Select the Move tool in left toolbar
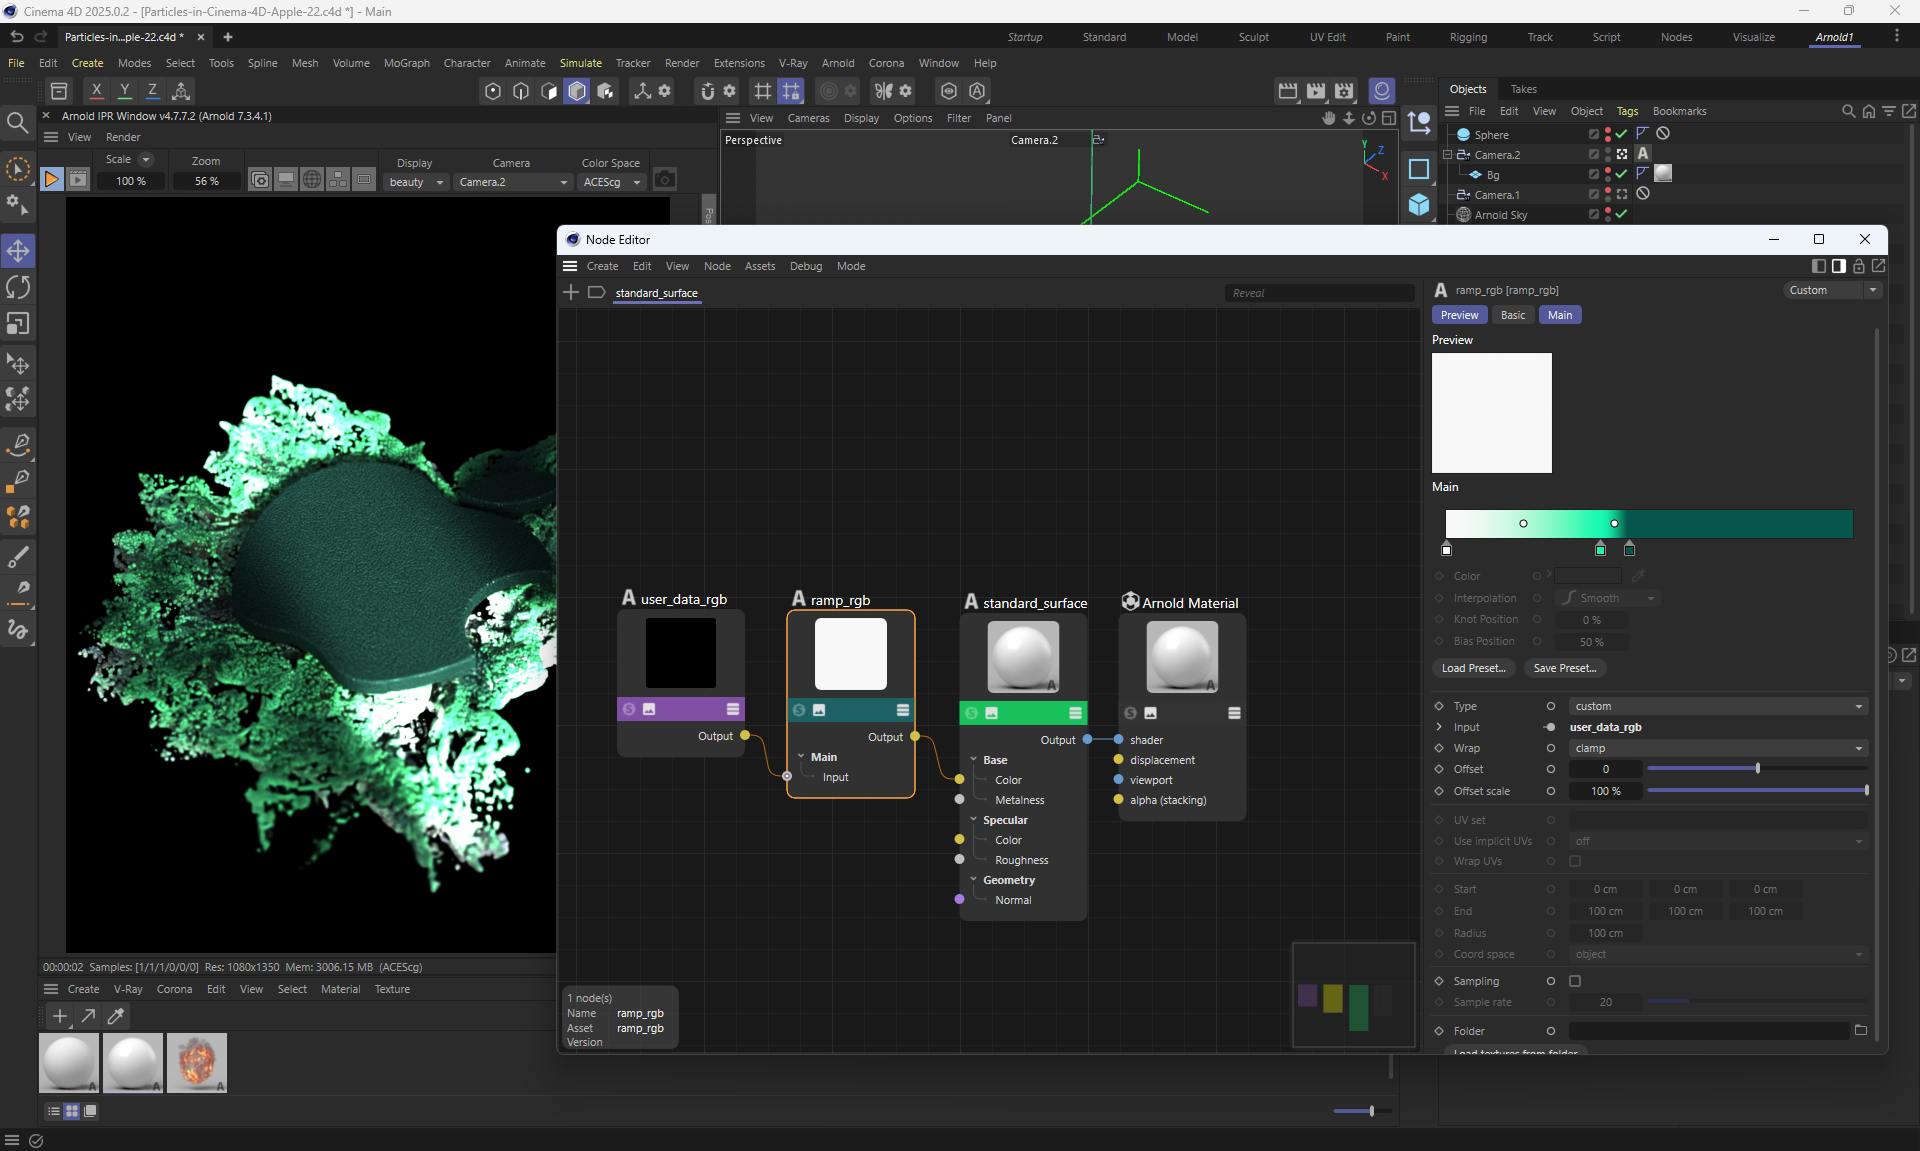The width and height of the screenshot is (1920, 1151). point(18,250)
